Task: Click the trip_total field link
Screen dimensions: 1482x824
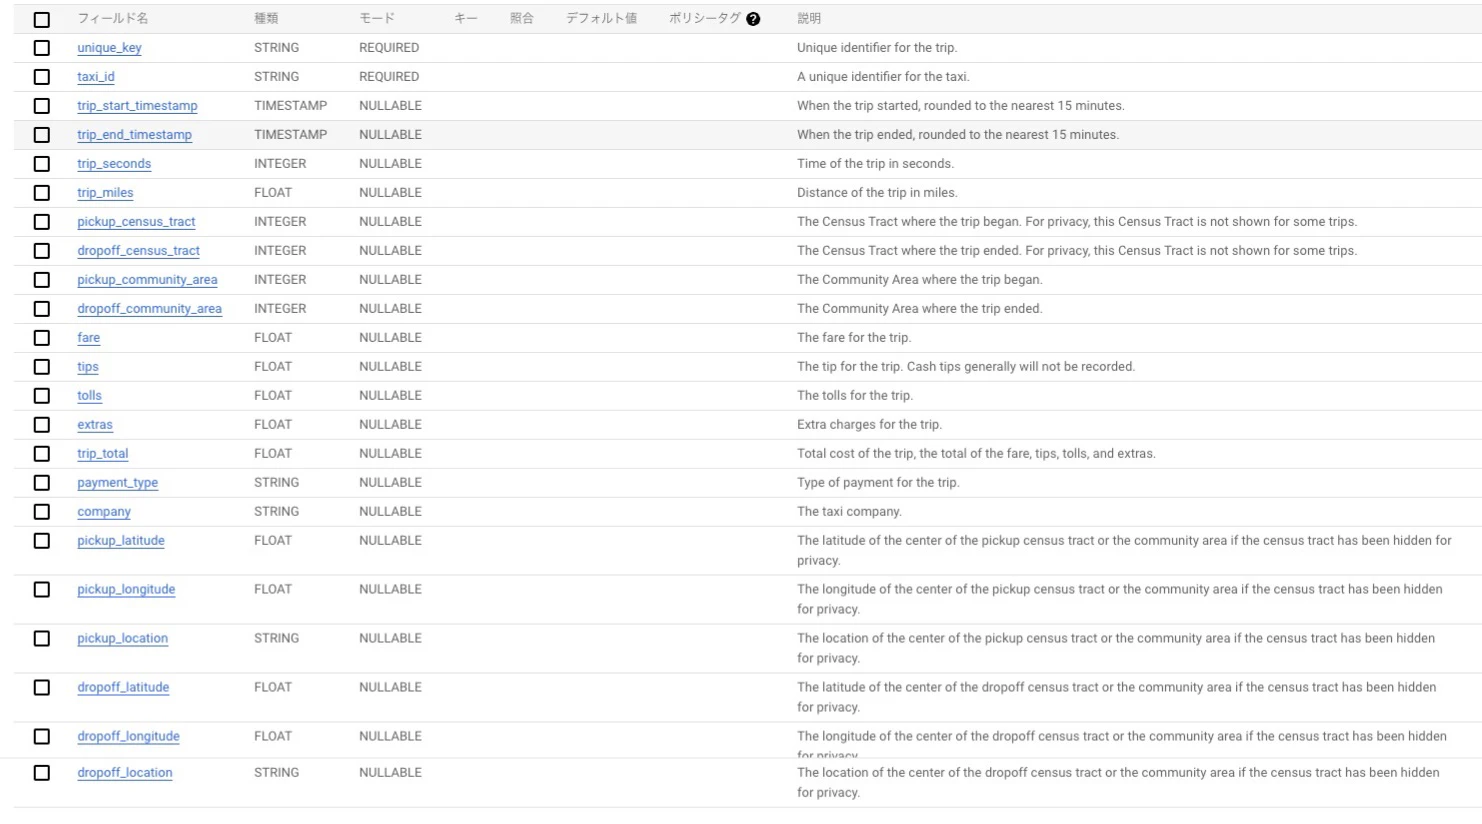Action: 103,454
